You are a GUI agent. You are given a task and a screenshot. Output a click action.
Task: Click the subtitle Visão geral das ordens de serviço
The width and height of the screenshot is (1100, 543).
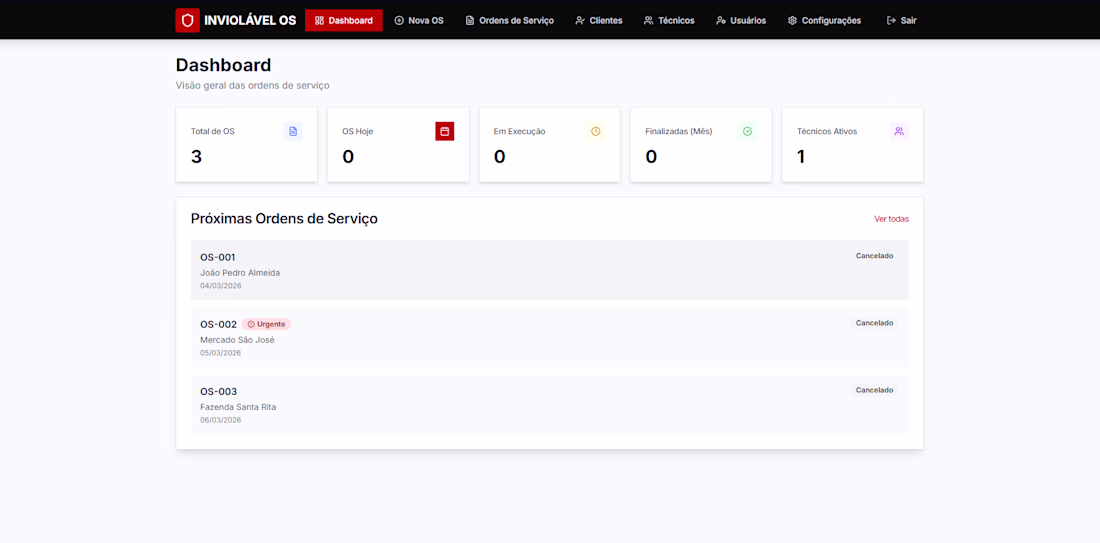[253, 86]
